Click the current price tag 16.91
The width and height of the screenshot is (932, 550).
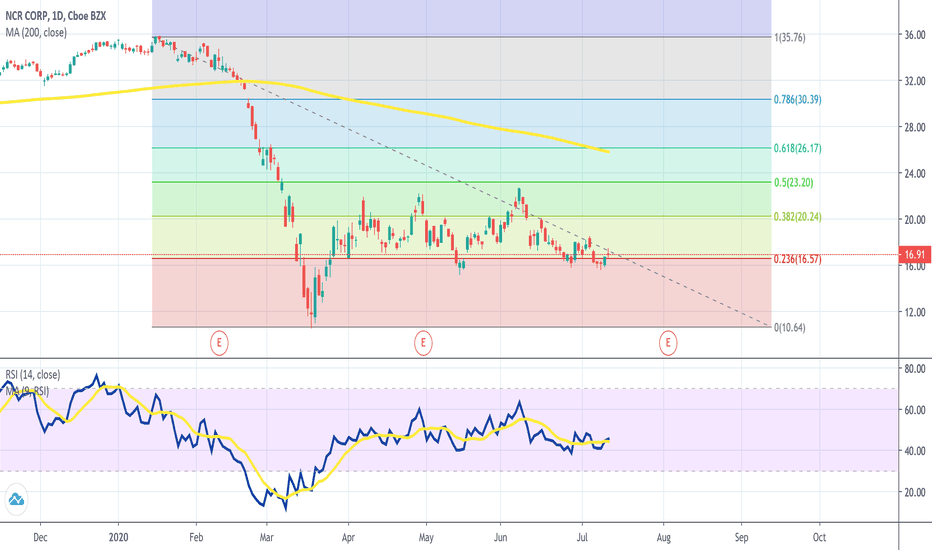[x=915, y=254]
